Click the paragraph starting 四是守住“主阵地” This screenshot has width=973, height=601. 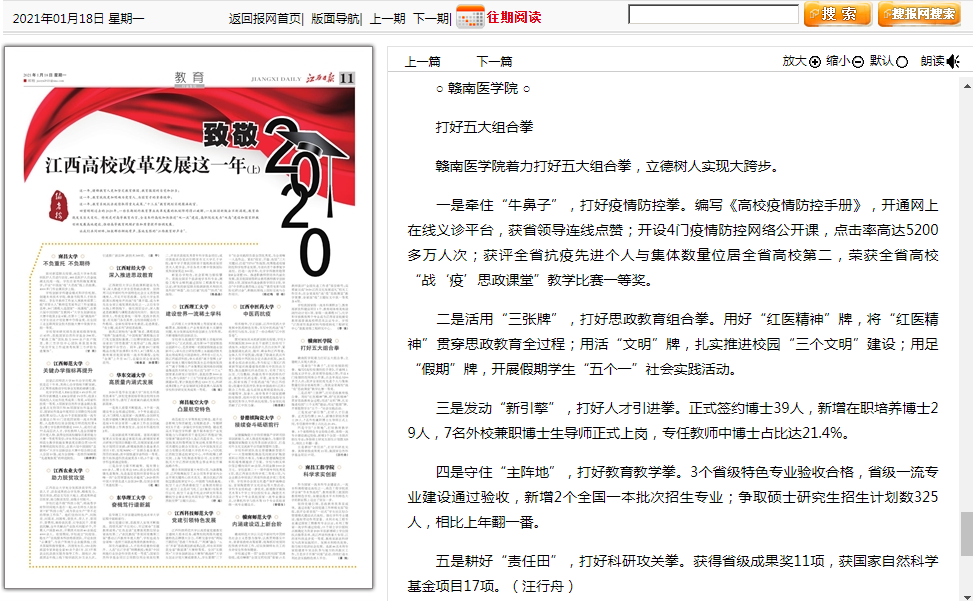pos(673,497)
